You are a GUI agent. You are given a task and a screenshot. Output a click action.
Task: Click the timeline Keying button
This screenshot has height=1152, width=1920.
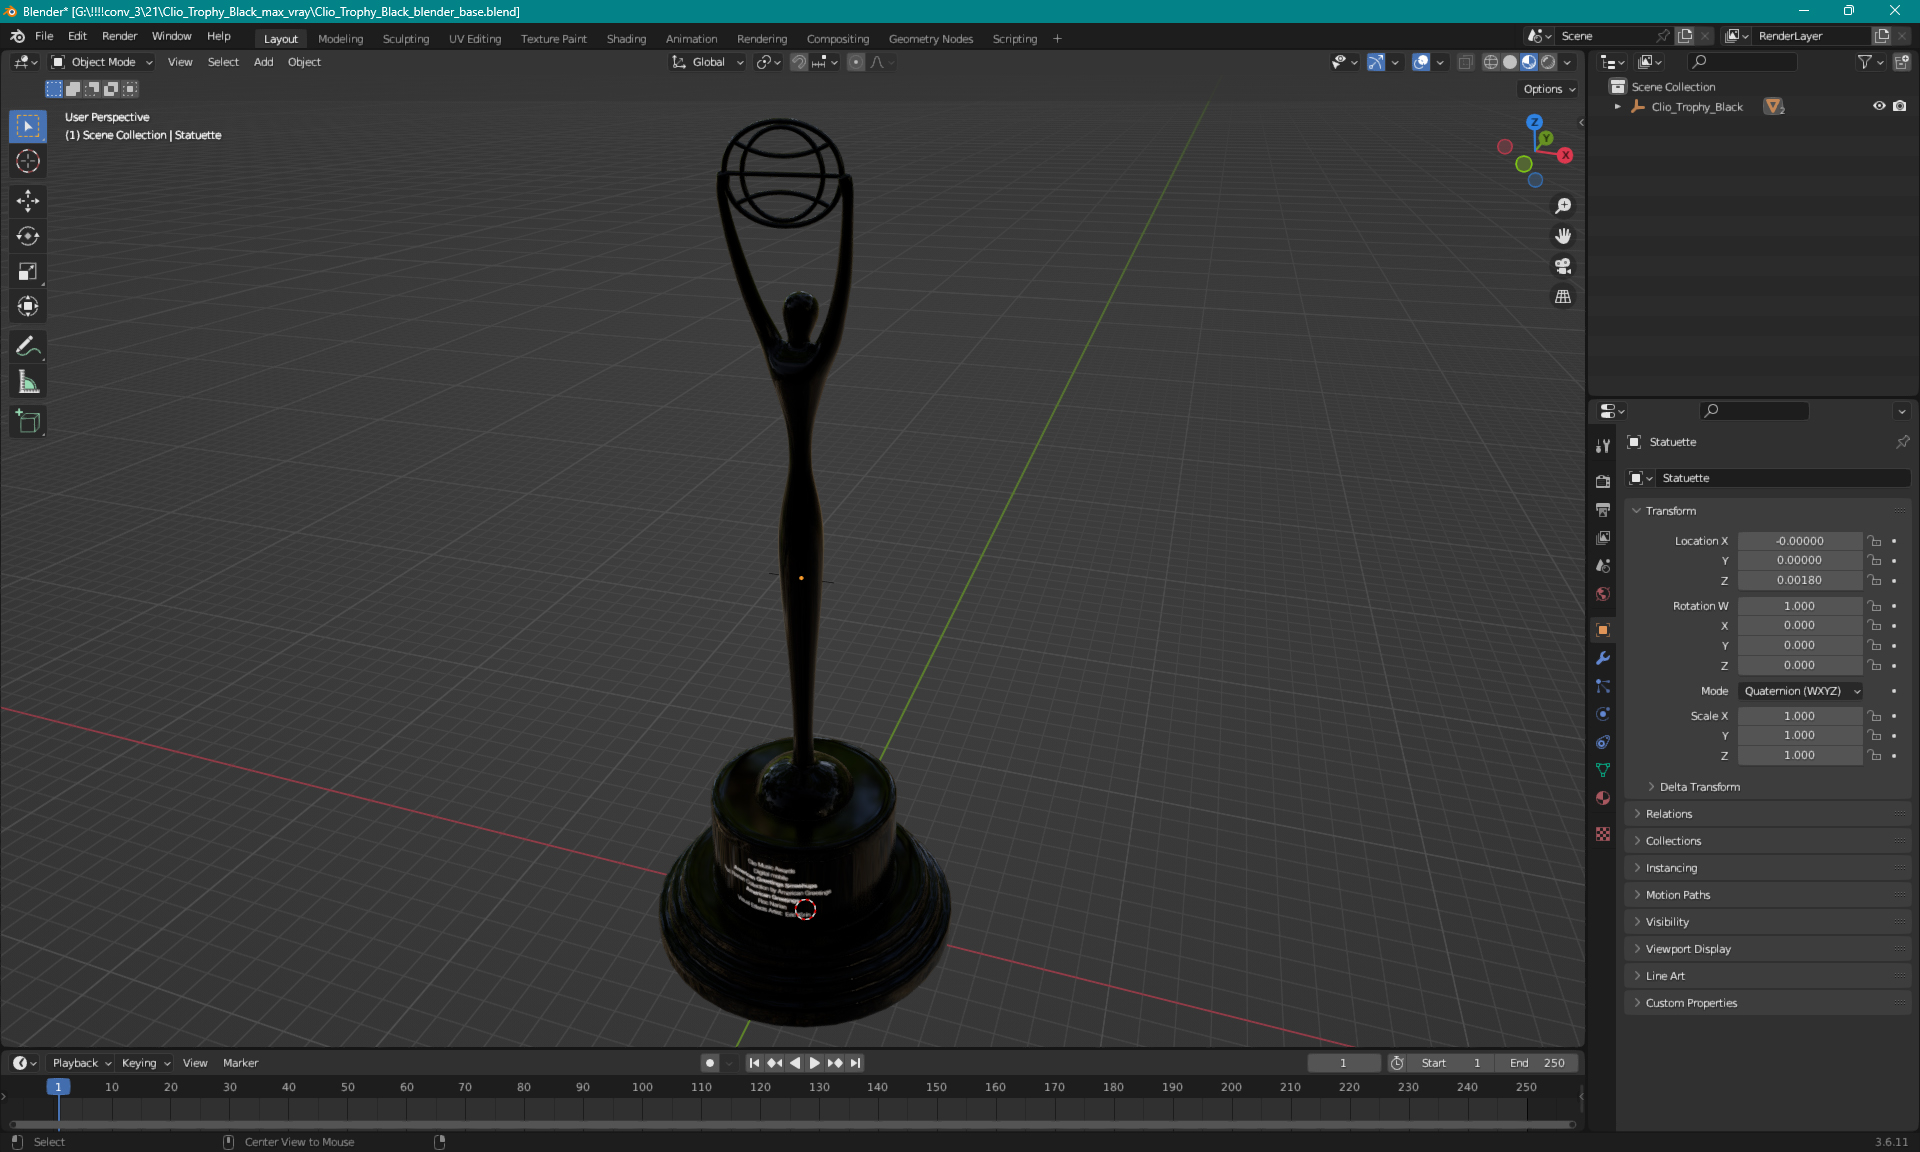tap(145, 1063)
